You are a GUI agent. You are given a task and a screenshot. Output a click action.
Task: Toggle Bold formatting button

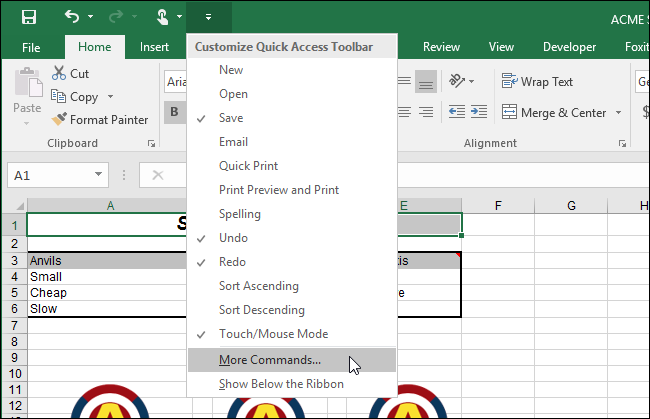[175, 111]
